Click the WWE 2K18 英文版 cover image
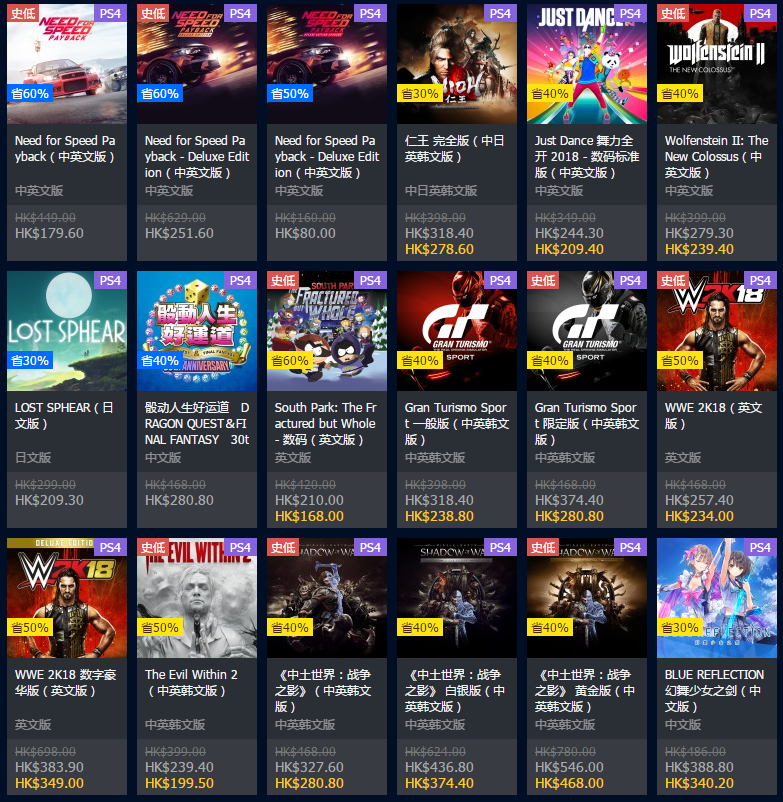The image size is (783, 802). (717, 331)
